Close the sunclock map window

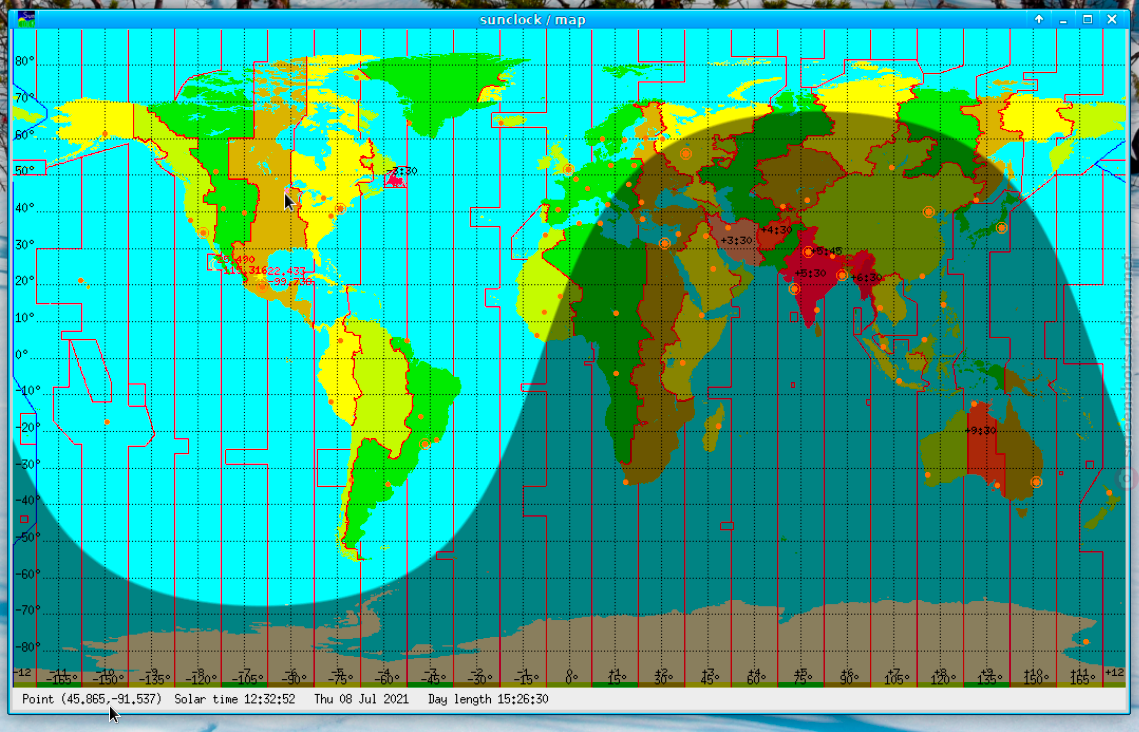[x=1111, y=20]
